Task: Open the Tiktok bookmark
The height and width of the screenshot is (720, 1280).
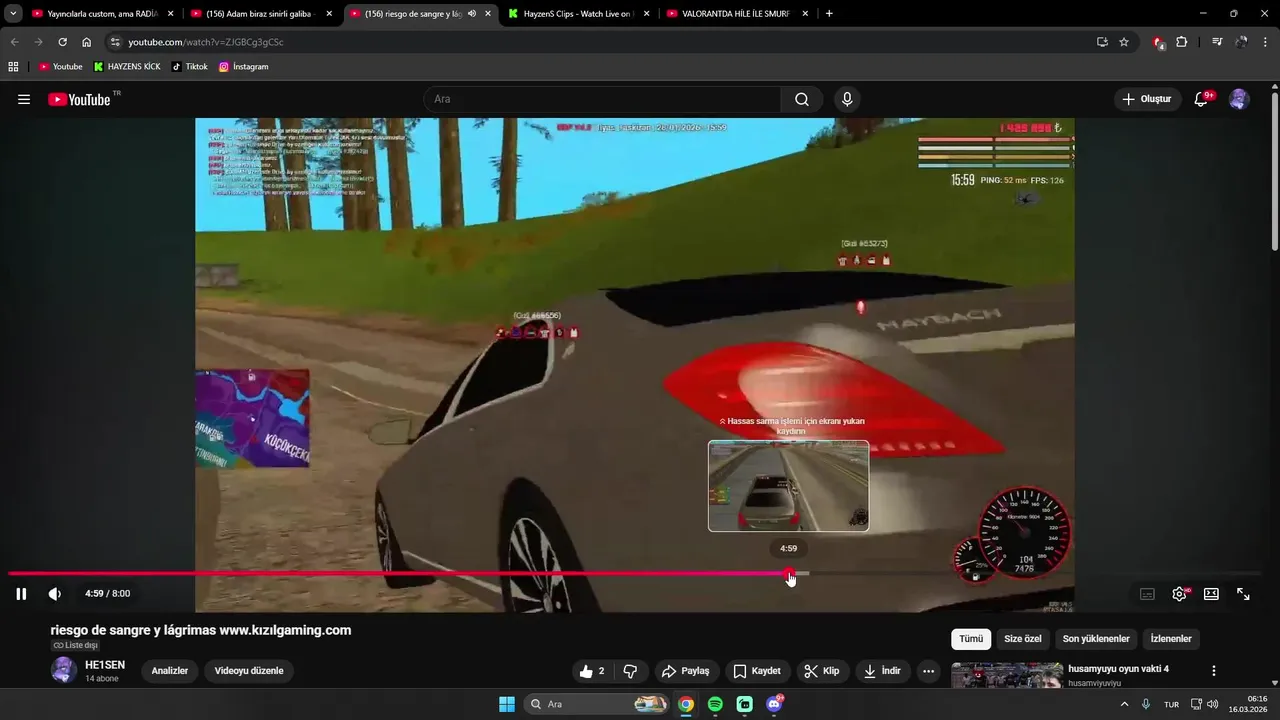Action: point(190,67)
